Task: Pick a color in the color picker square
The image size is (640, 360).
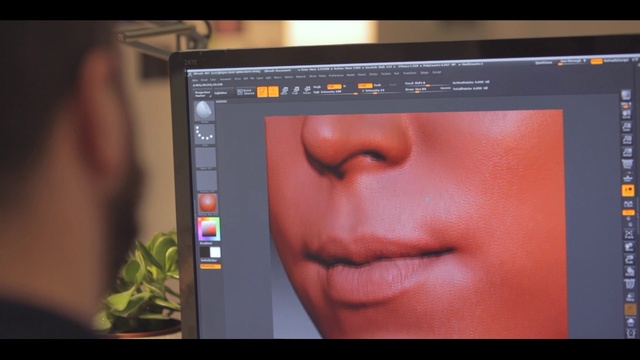Action: pyautogui.click(x=209, y=229)
